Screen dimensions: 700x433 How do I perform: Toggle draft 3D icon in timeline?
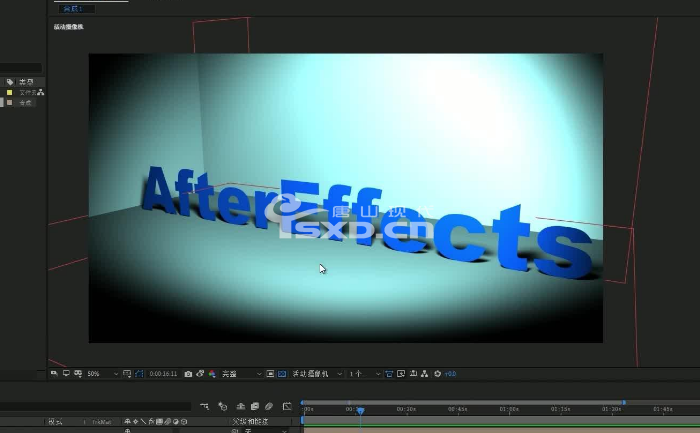(222, 406)
